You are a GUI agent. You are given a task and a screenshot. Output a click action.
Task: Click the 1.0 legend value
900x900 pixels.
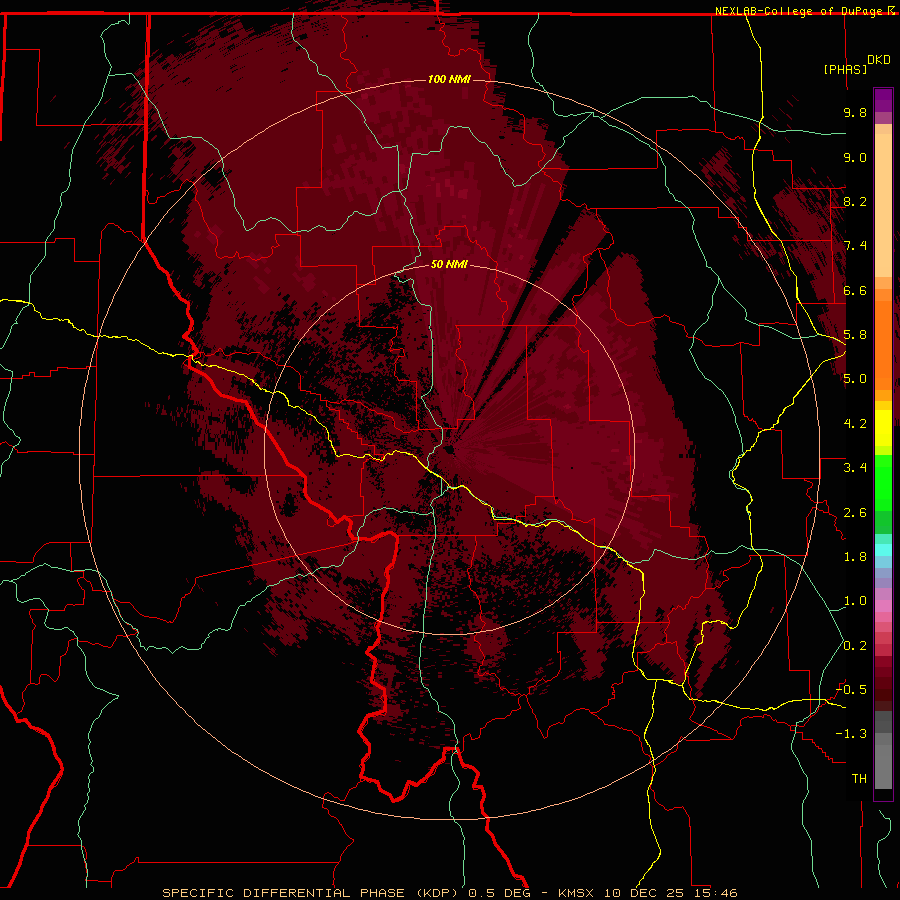click(855, 601)
